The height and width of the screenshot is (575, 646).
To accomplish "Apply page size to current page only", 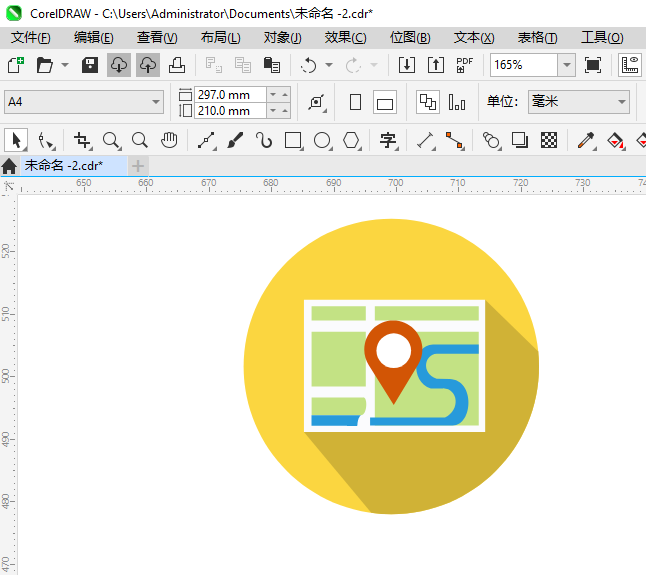I will (457, 102).
